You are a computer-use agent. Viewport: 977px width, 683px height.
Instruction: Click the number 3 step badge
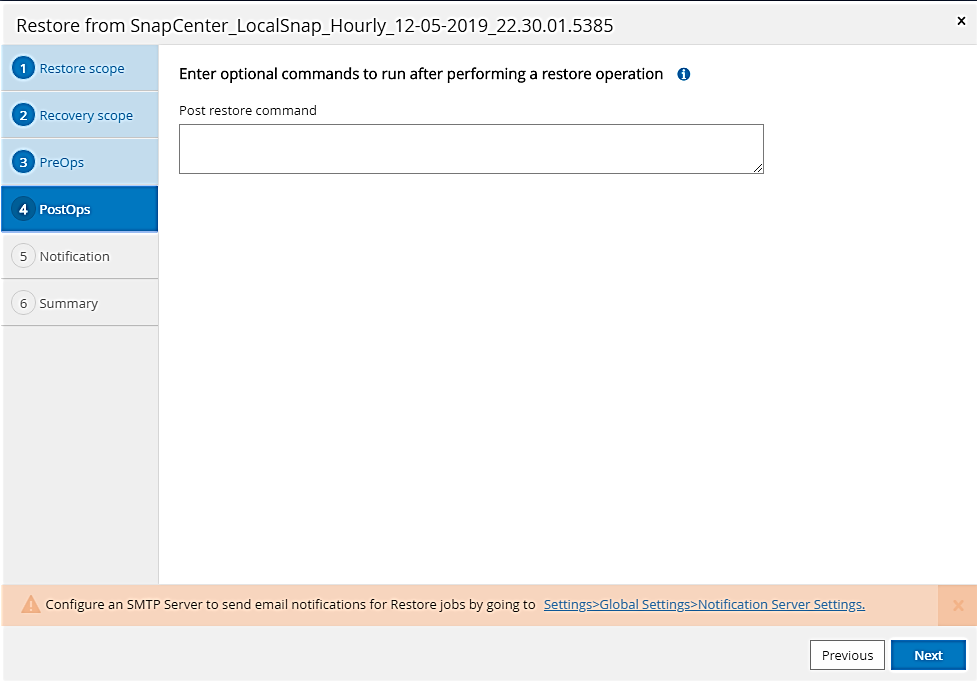pos(23,162)
